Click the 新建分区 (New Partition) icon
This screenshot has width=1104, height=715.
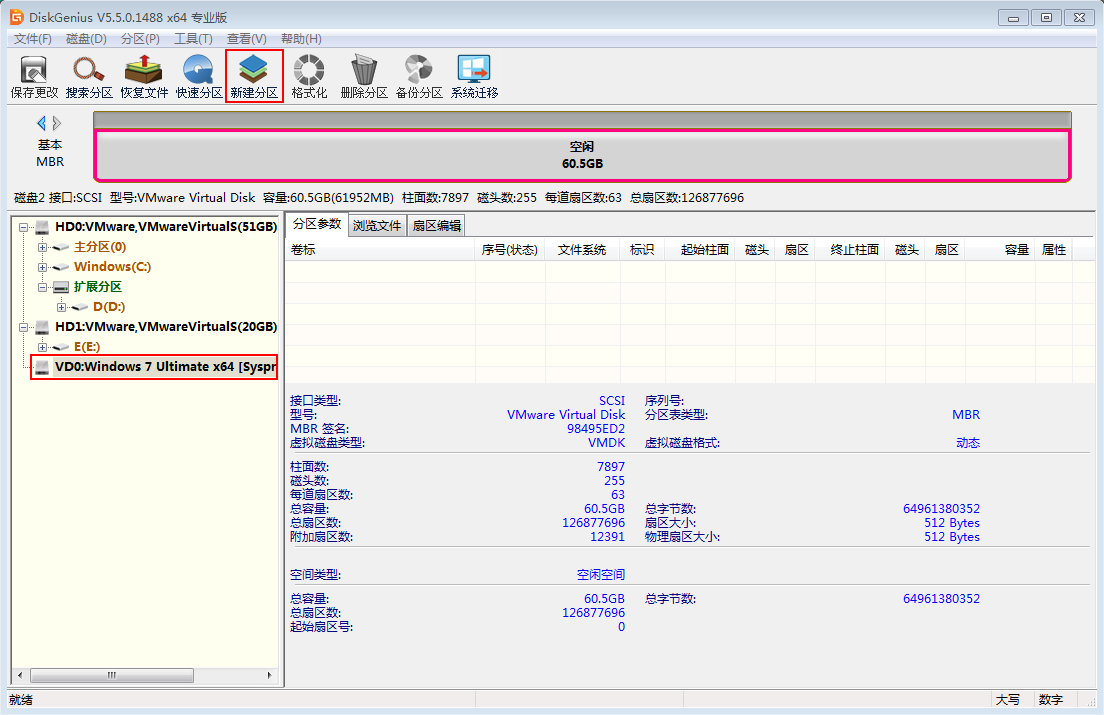(254, 76)
